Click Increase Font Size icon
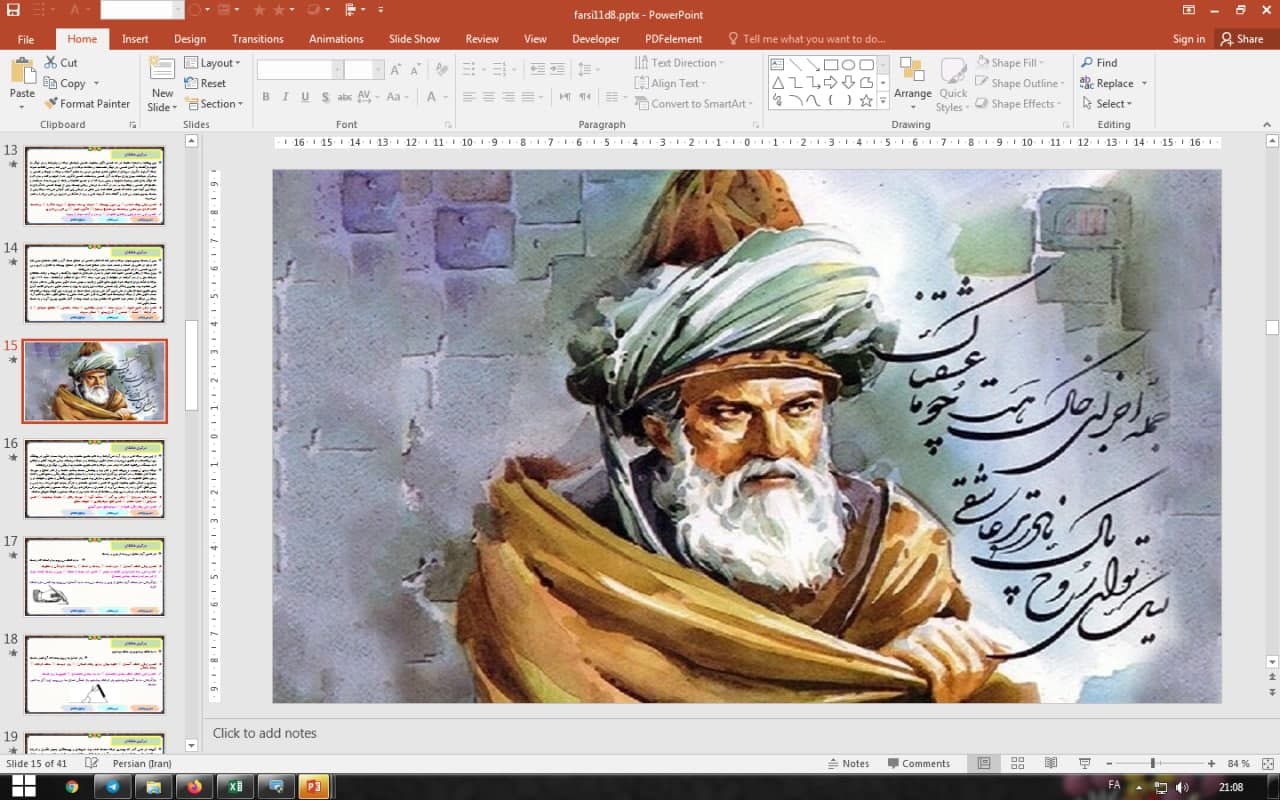1280x800 pixels. [397, 70]
